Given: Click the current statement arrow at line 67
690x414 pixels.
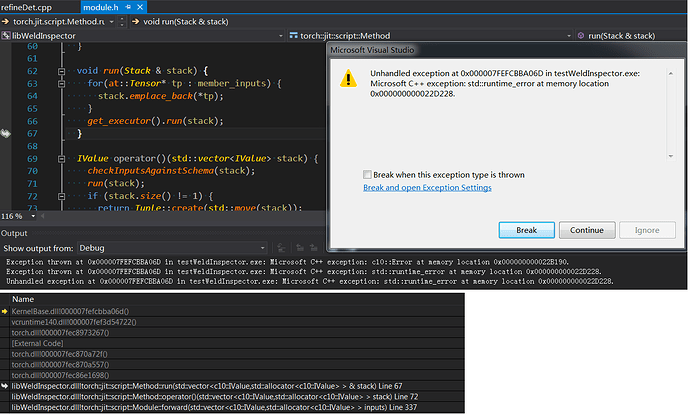Looking at the screenshot, I should click(x=7, y=132).
